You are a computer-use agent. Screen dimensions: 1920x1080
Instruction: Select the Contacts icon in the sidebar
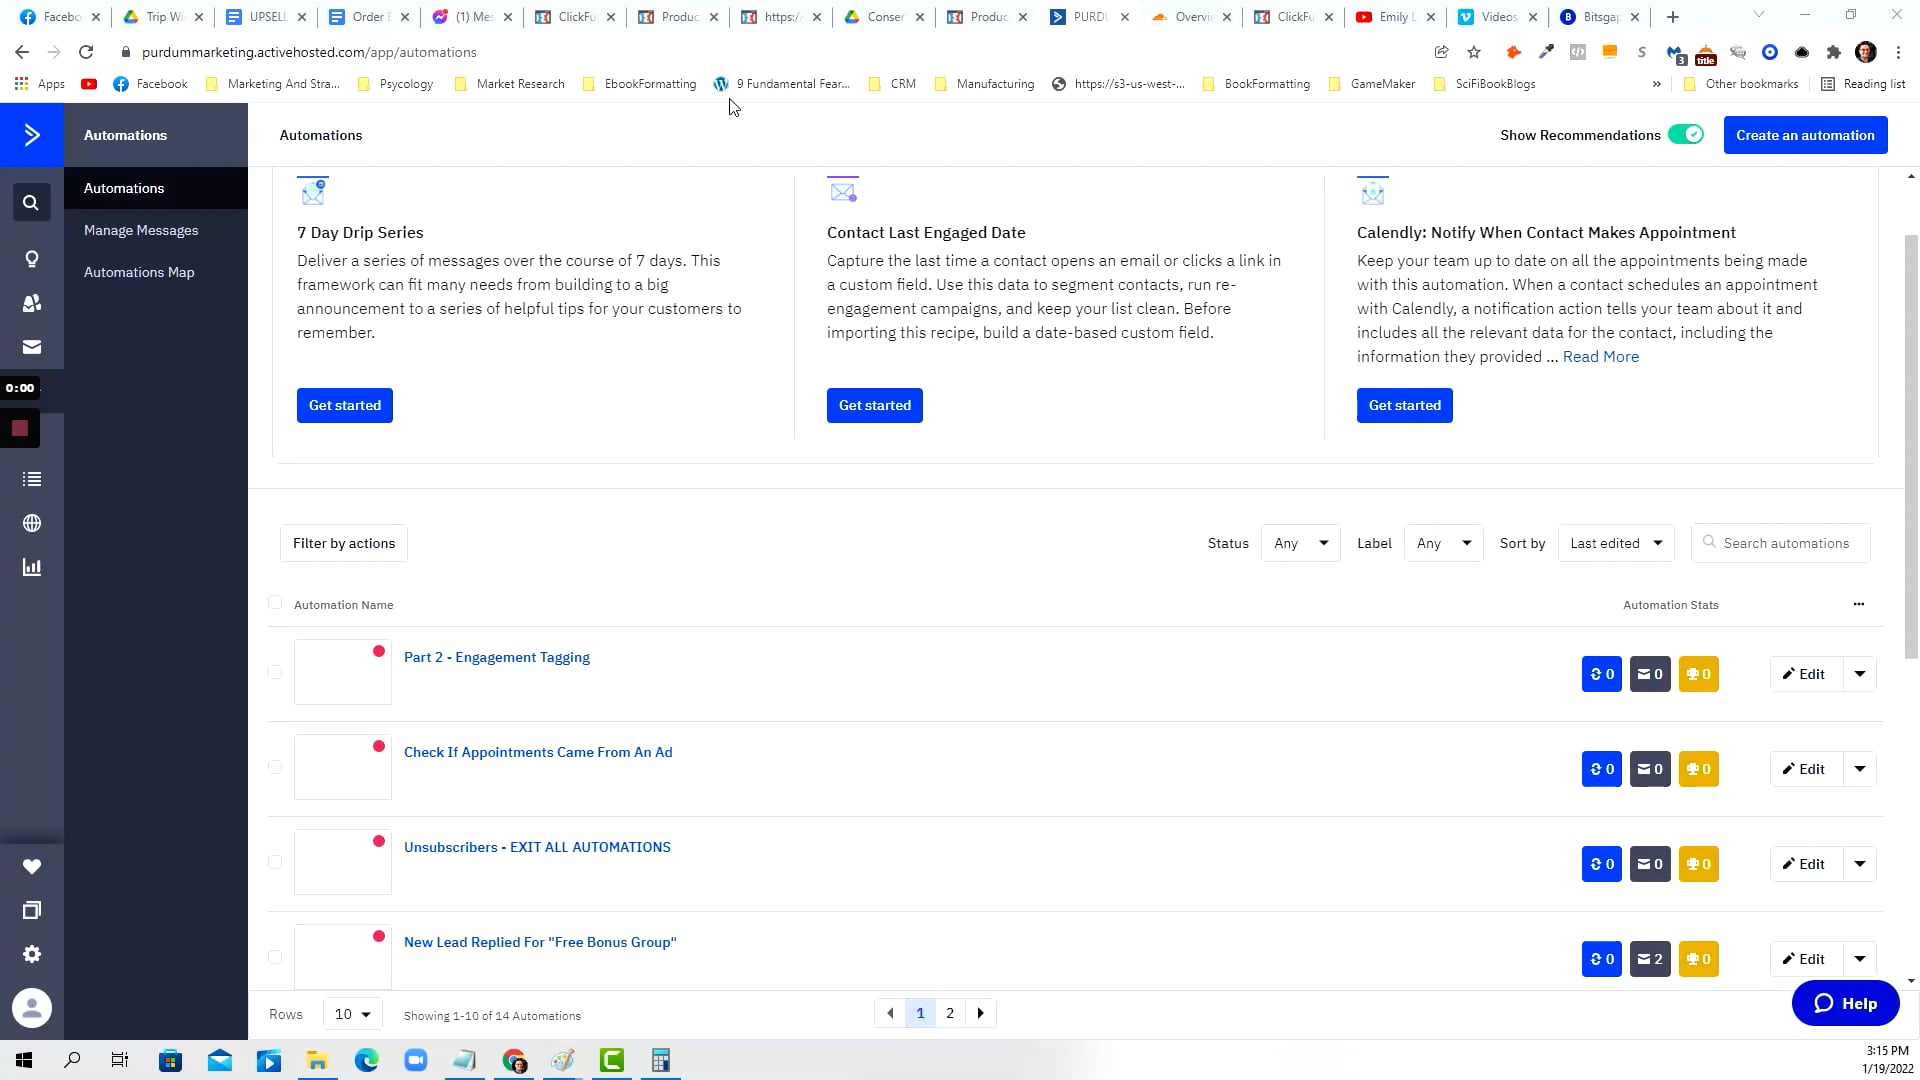pyautogui.click(x=31, y=303)
